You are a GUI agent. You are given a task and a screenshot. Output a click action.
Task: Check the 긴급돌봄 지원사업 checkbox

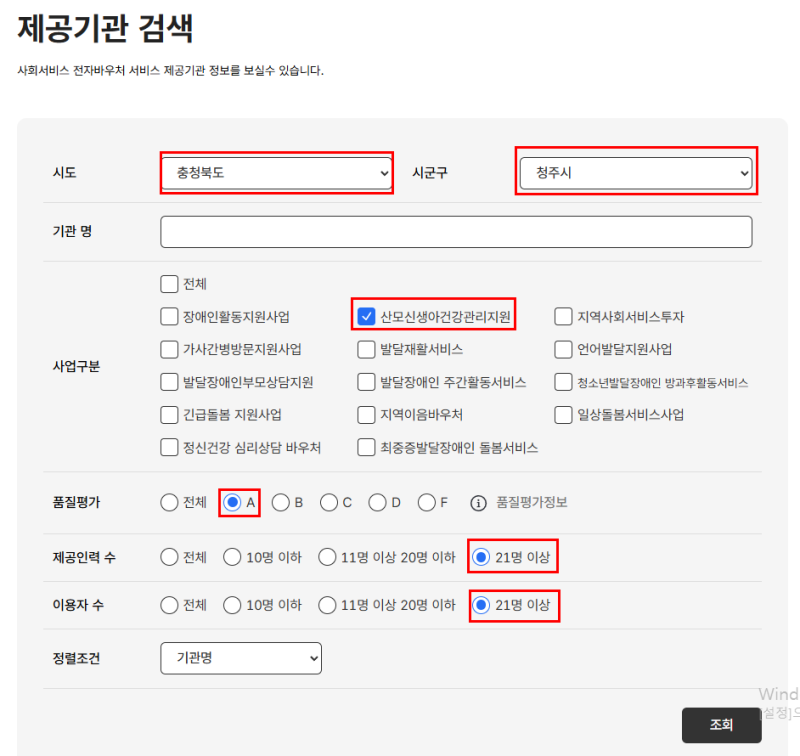[169, 415]
